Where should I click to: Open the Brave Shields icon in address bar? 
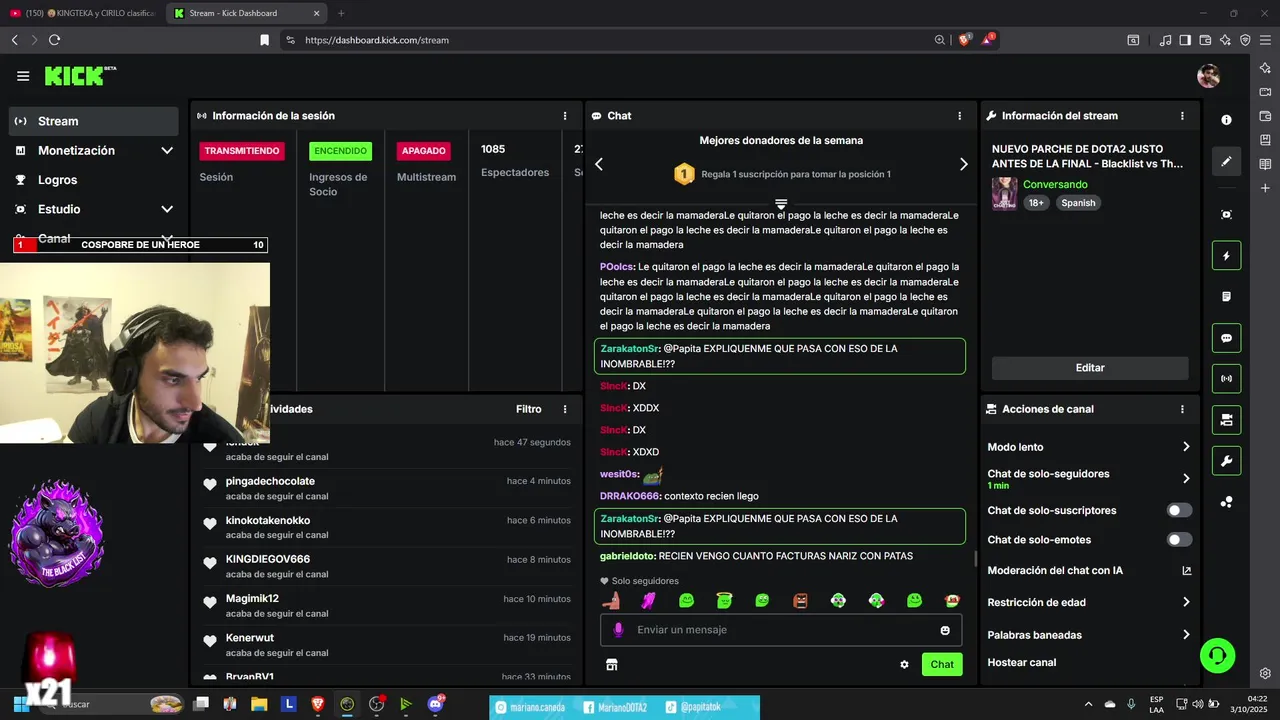pos(965,40)
